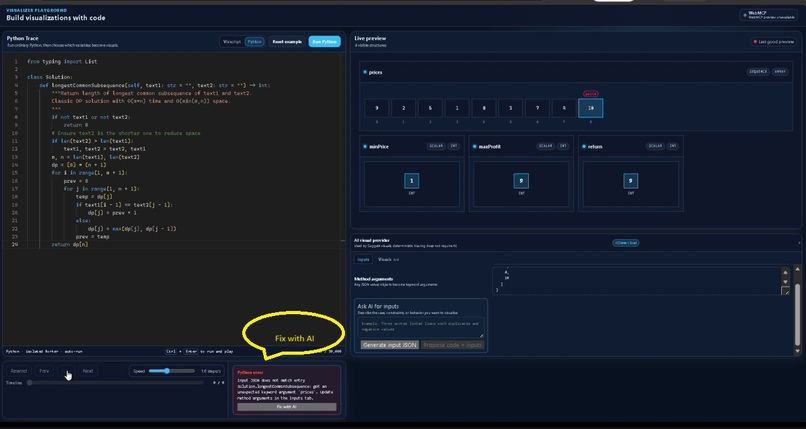The height and width of the screenshot is (429, 806).
Task: Click line number 14 in the gutter
Action: coord(15,165)
